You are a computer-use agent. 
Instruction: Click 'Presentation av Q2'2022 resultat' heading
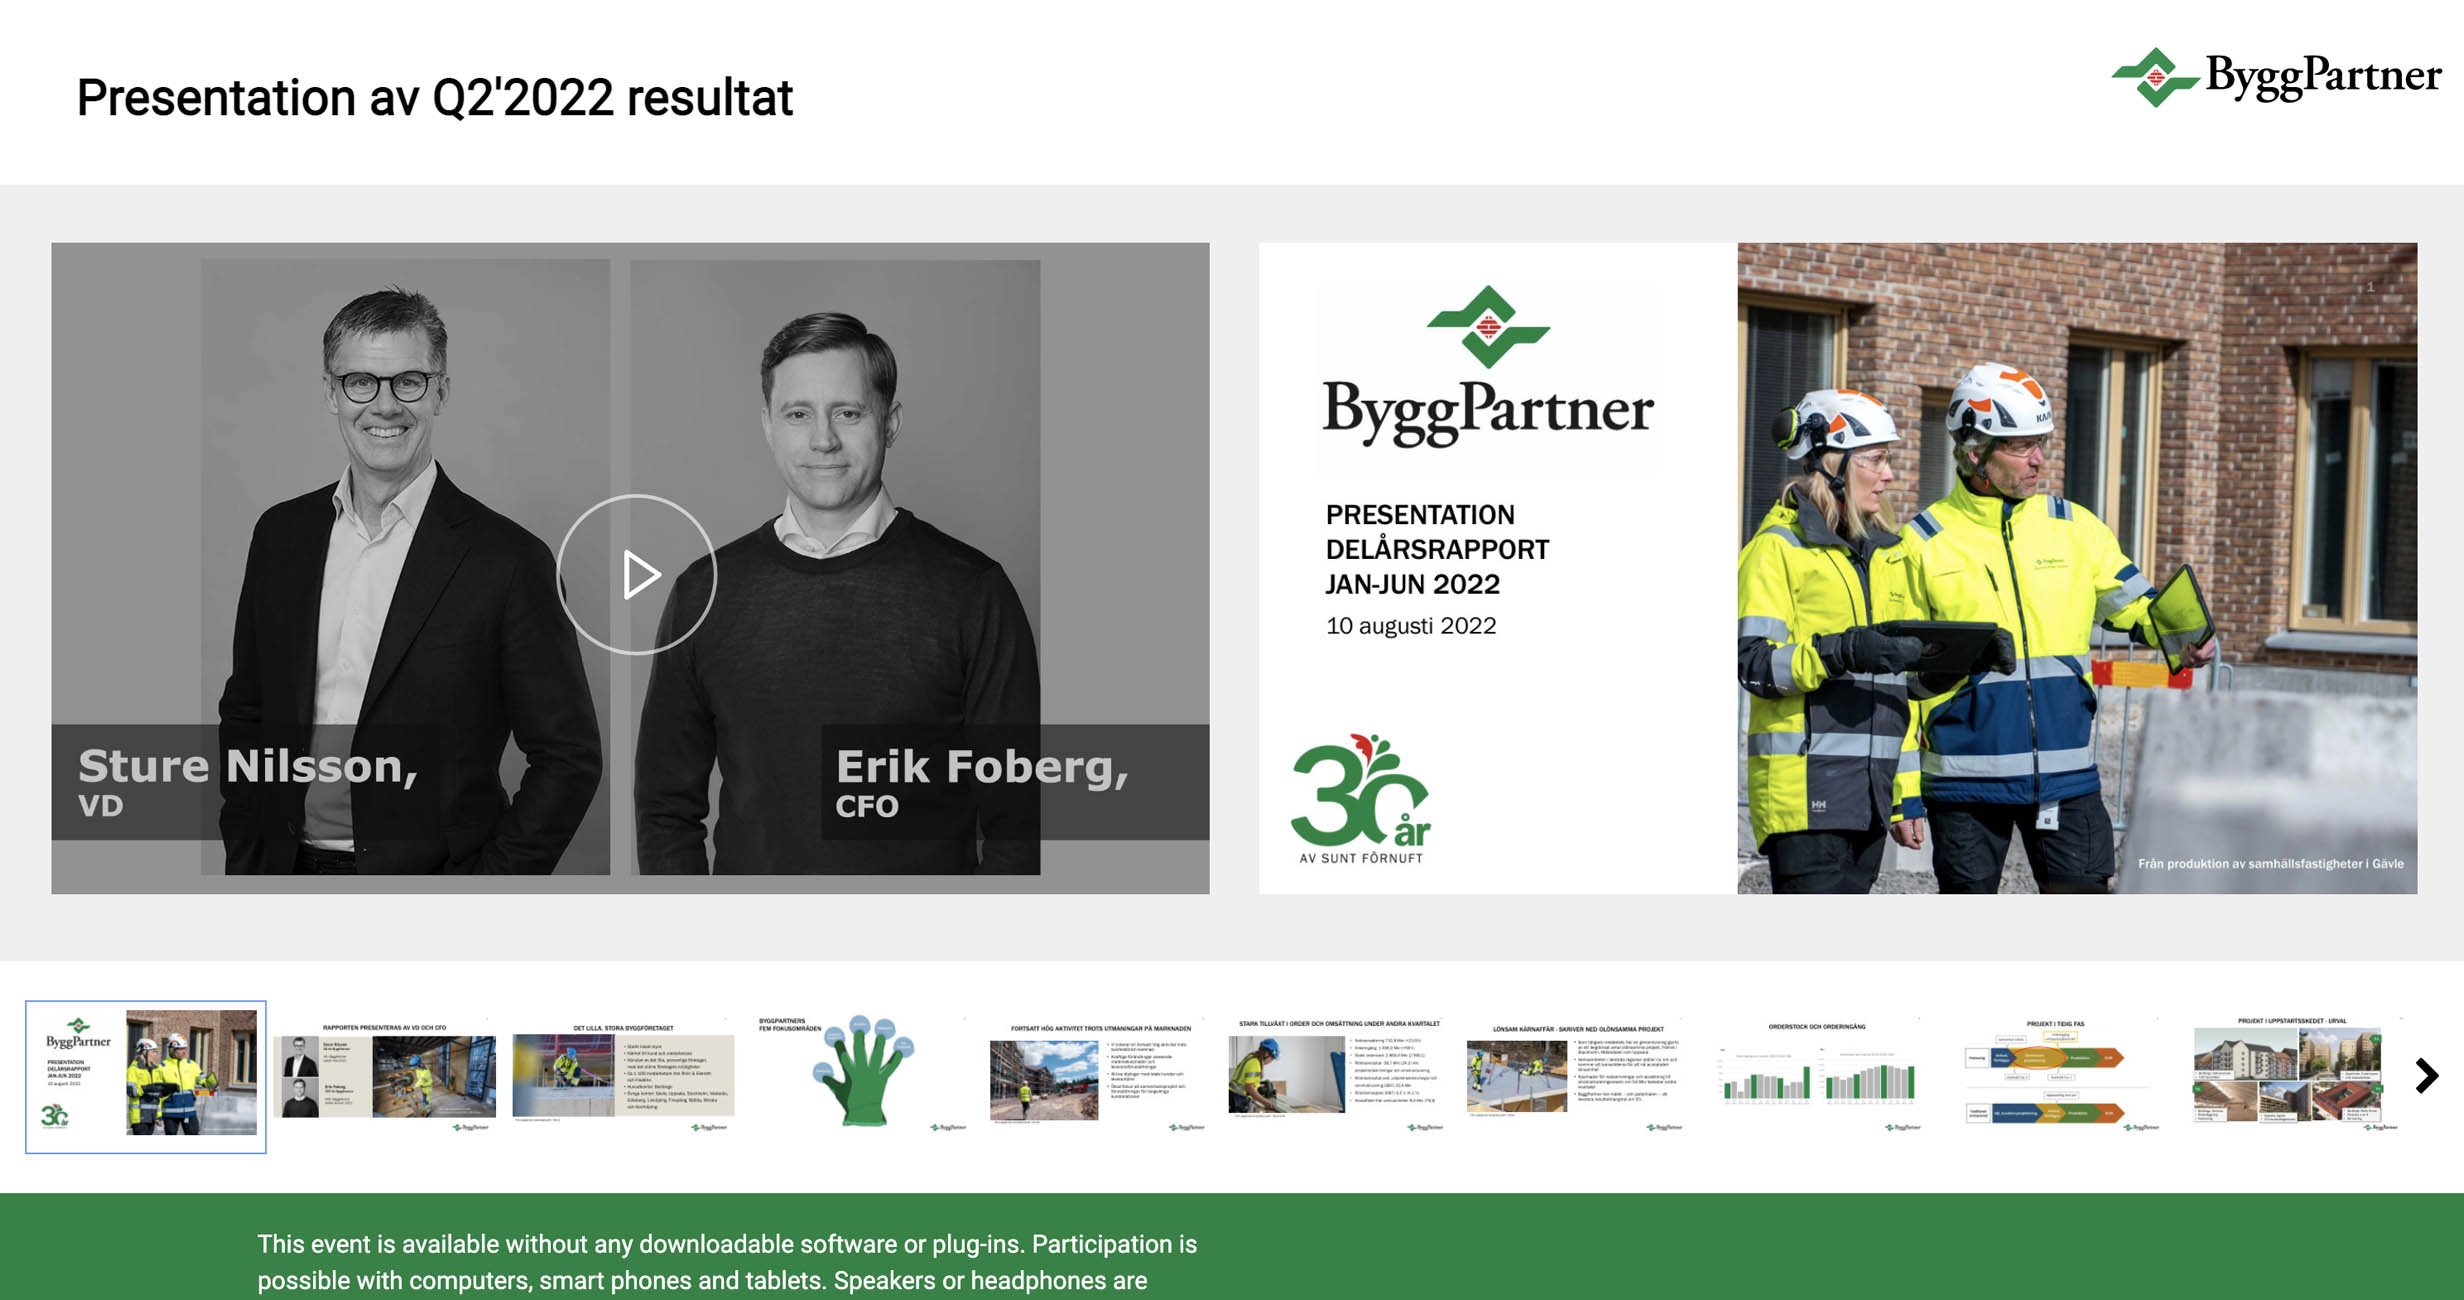click(x=435, y=98)
